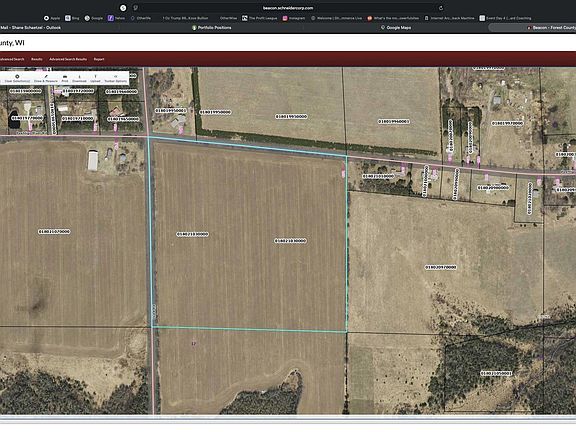This screenshot has height=432, width=576.
Task: Click parcel label 018021050001 in wooded southeast area
Action: pos(496,374)
